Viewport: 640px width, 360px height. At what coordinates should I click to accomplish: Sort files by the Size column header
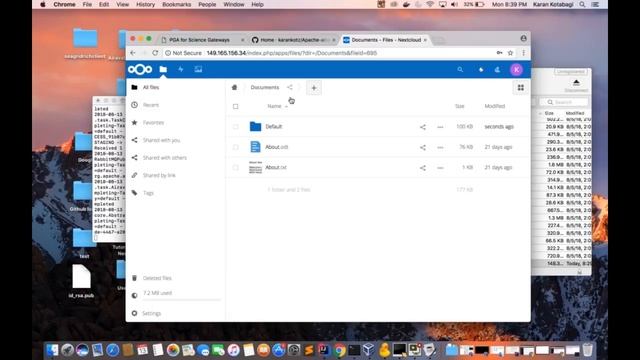coord(460,106)
